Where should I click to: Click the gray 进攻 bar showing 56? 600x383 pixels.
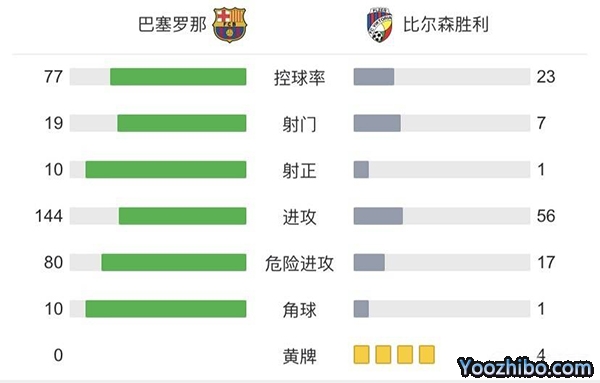[378, 216]
